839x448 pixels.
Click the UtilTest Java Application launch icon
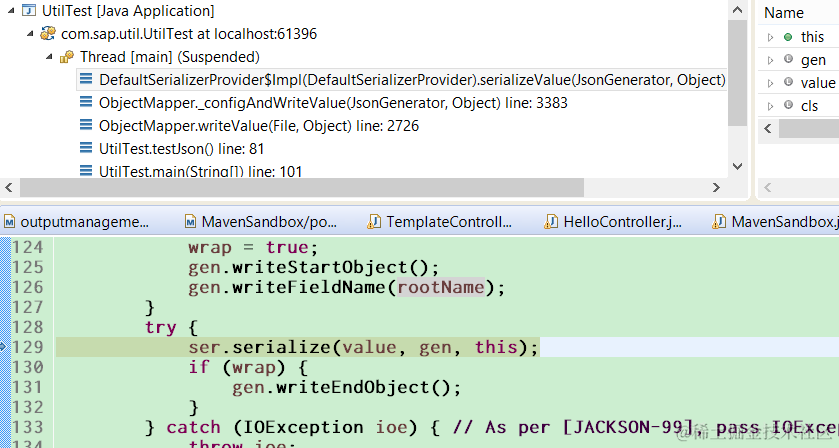point(29,11)
